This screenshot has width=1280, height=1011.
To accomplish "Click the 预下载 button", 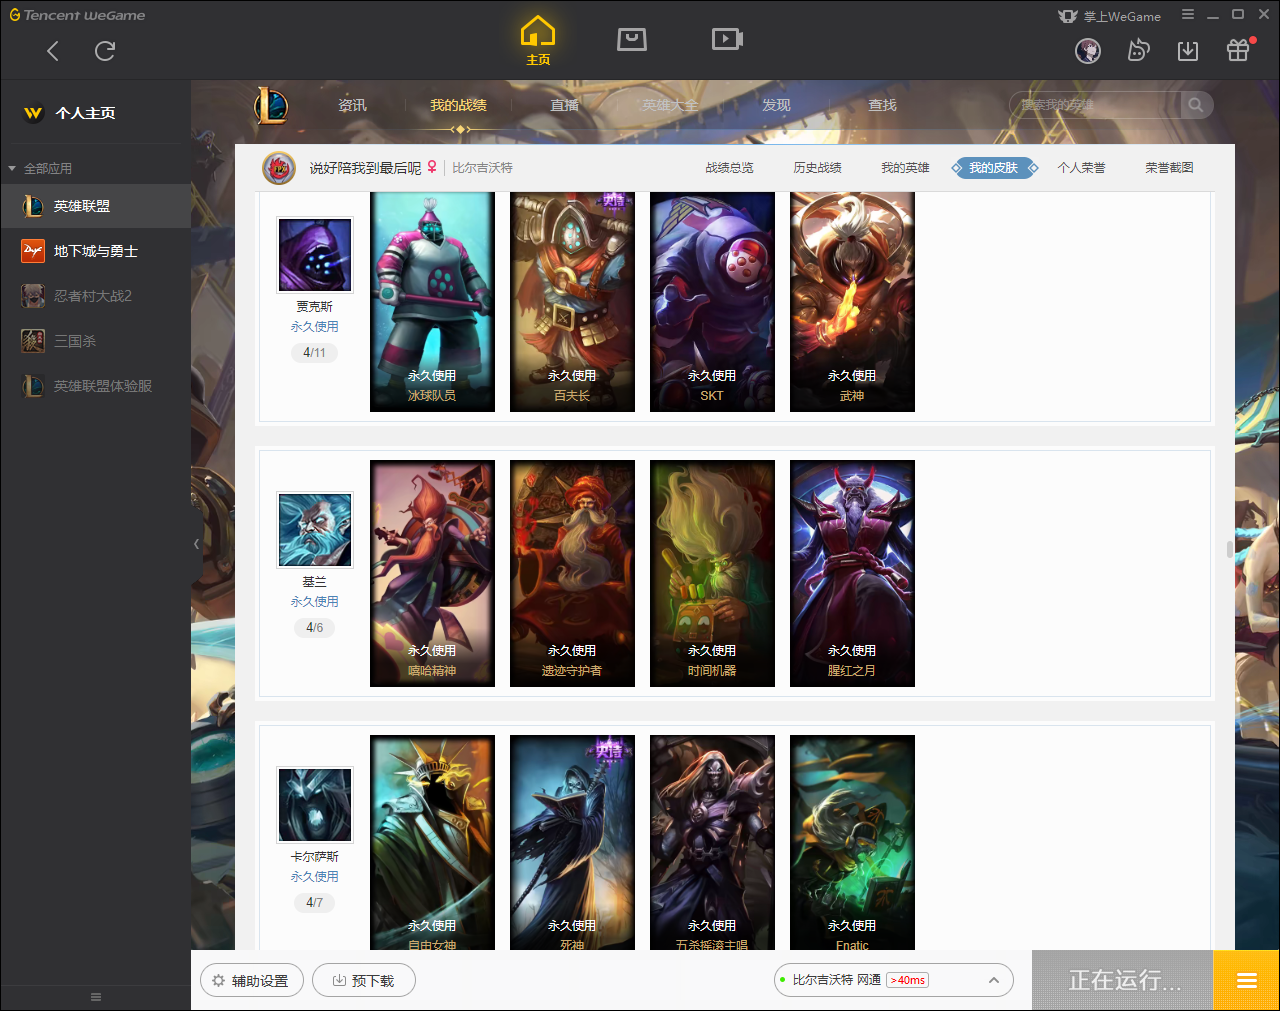I will (x=363, y=981).
